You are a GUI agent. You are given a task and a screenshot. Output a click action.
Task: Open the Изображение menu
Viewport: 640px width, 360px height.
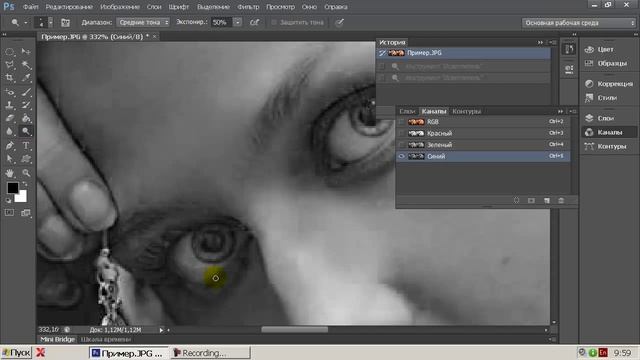[x=120, y=7]
